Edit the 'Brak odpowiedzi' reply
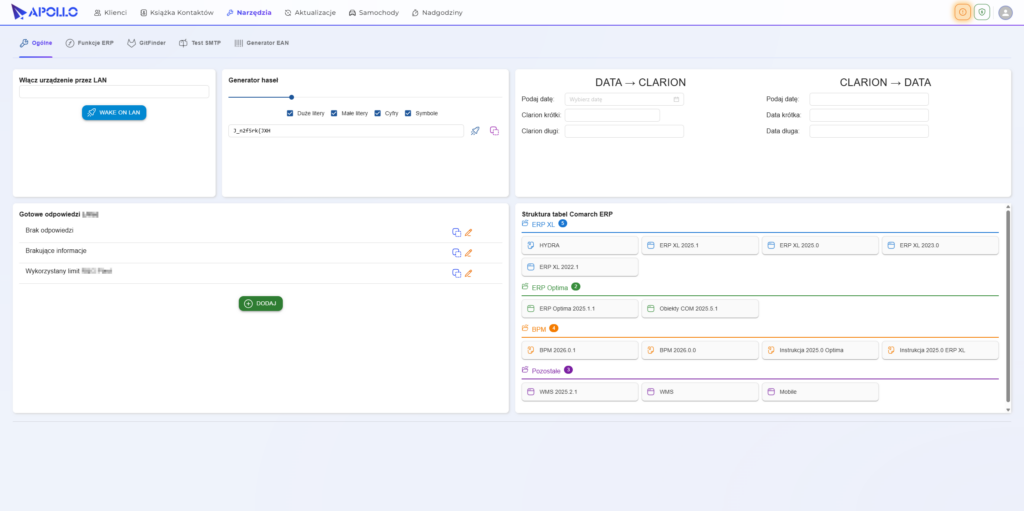The image size is (1024, 511). pyautogui.click(x=468, y=232)
